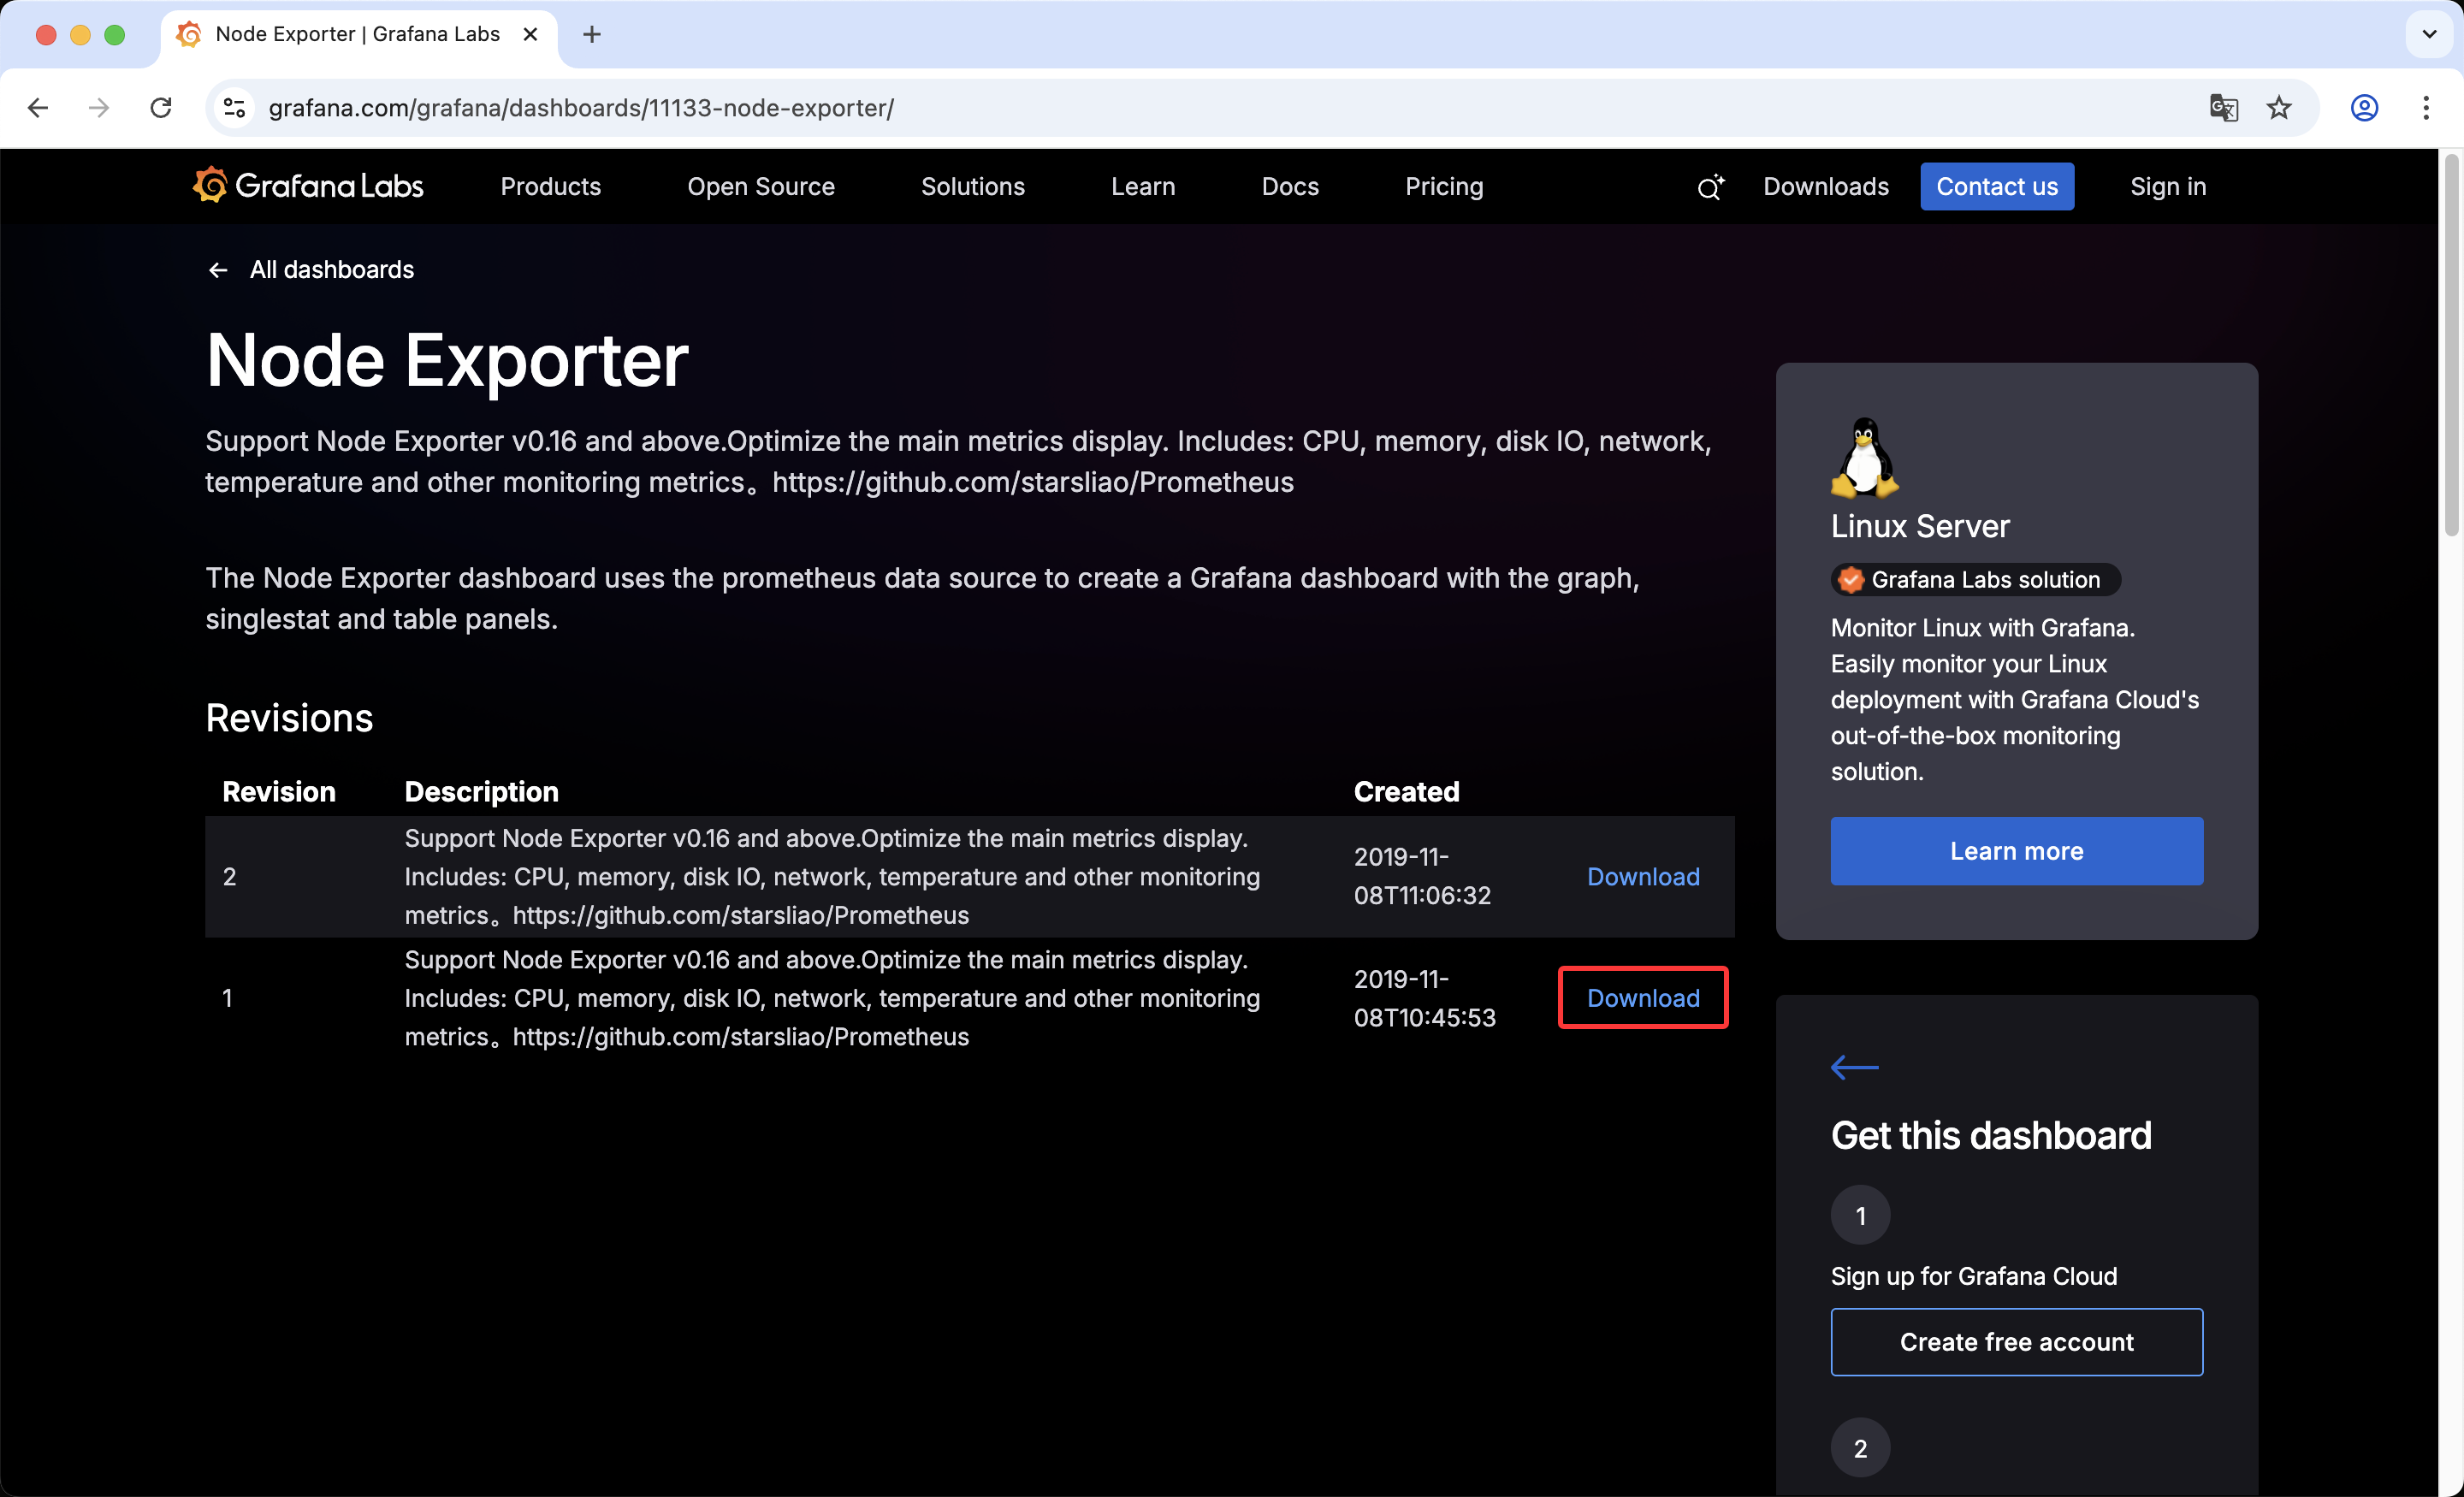Expand the tab search dropdown arrow
The image size is (2464, 1497).
click(x=2429, y=35)
